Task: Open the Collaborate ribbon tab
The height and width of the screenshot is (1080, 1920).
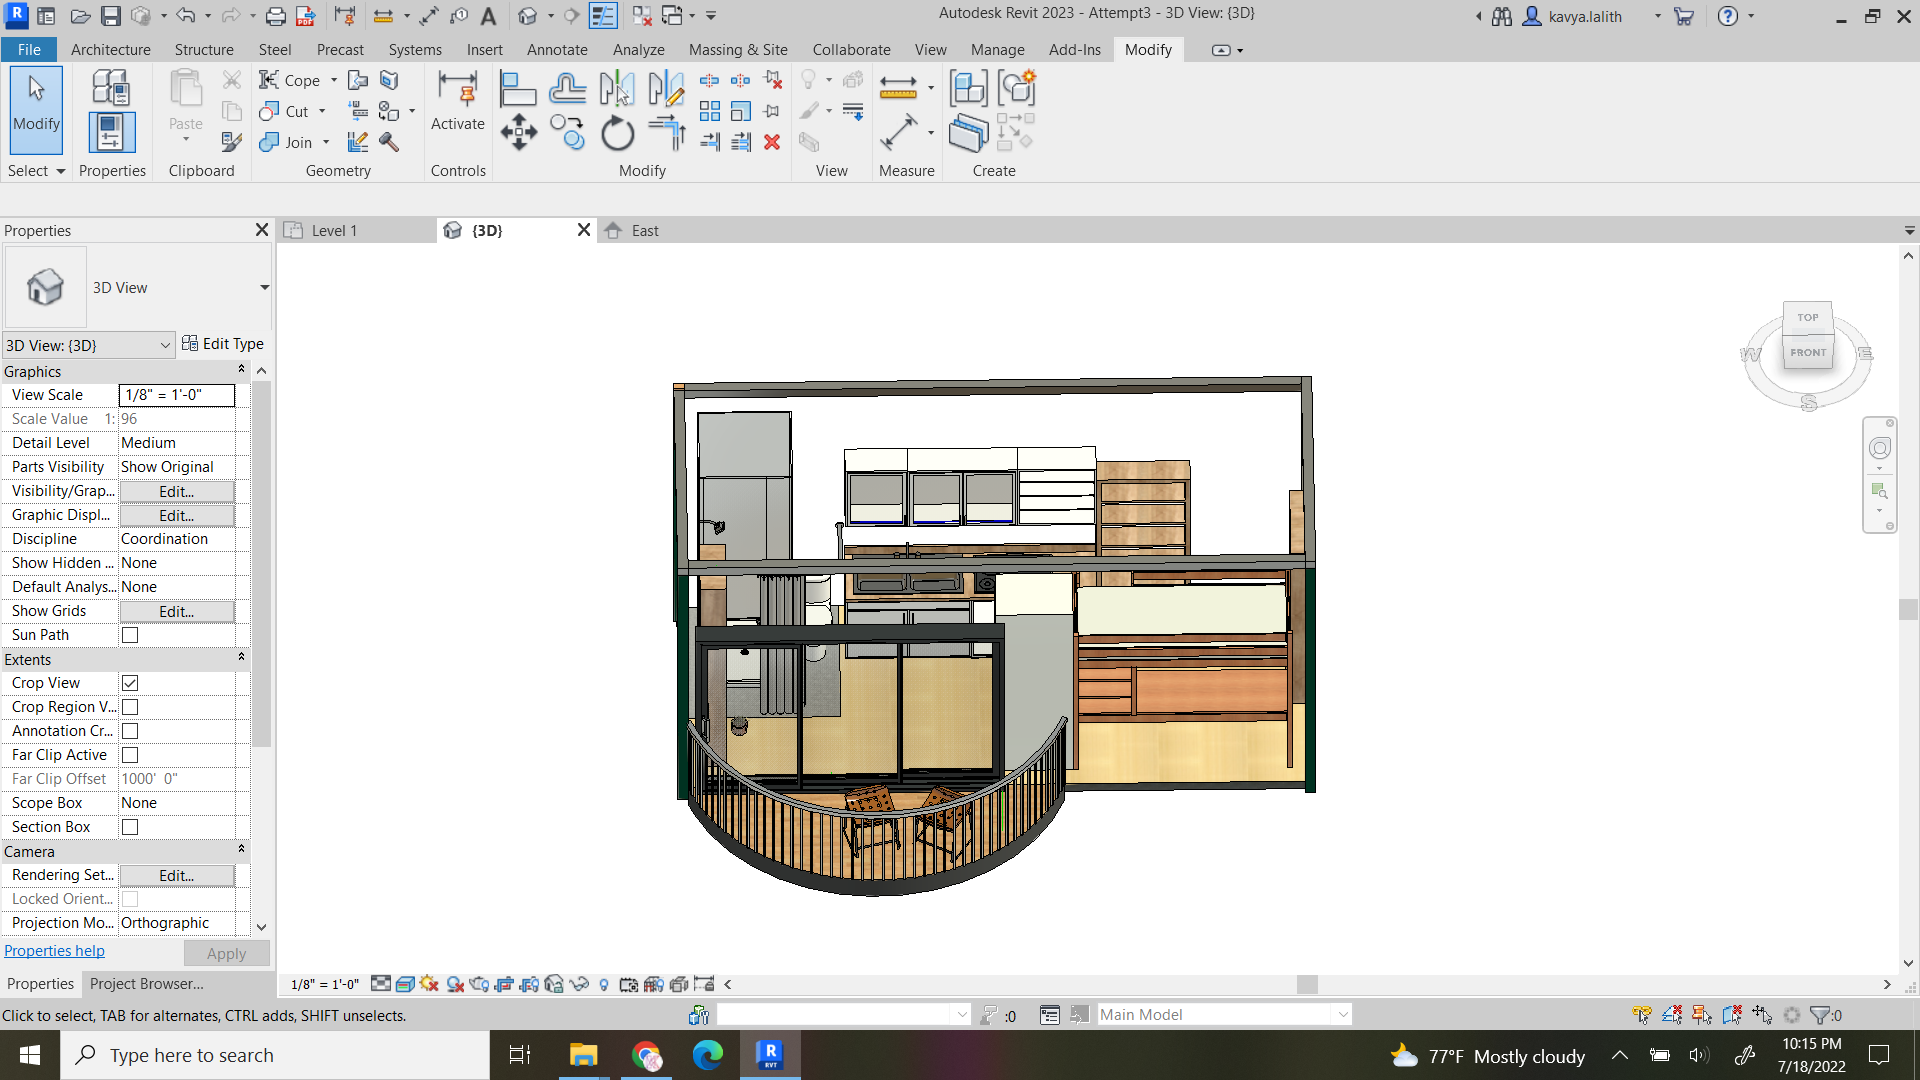Action: click(x=851, y=49)
